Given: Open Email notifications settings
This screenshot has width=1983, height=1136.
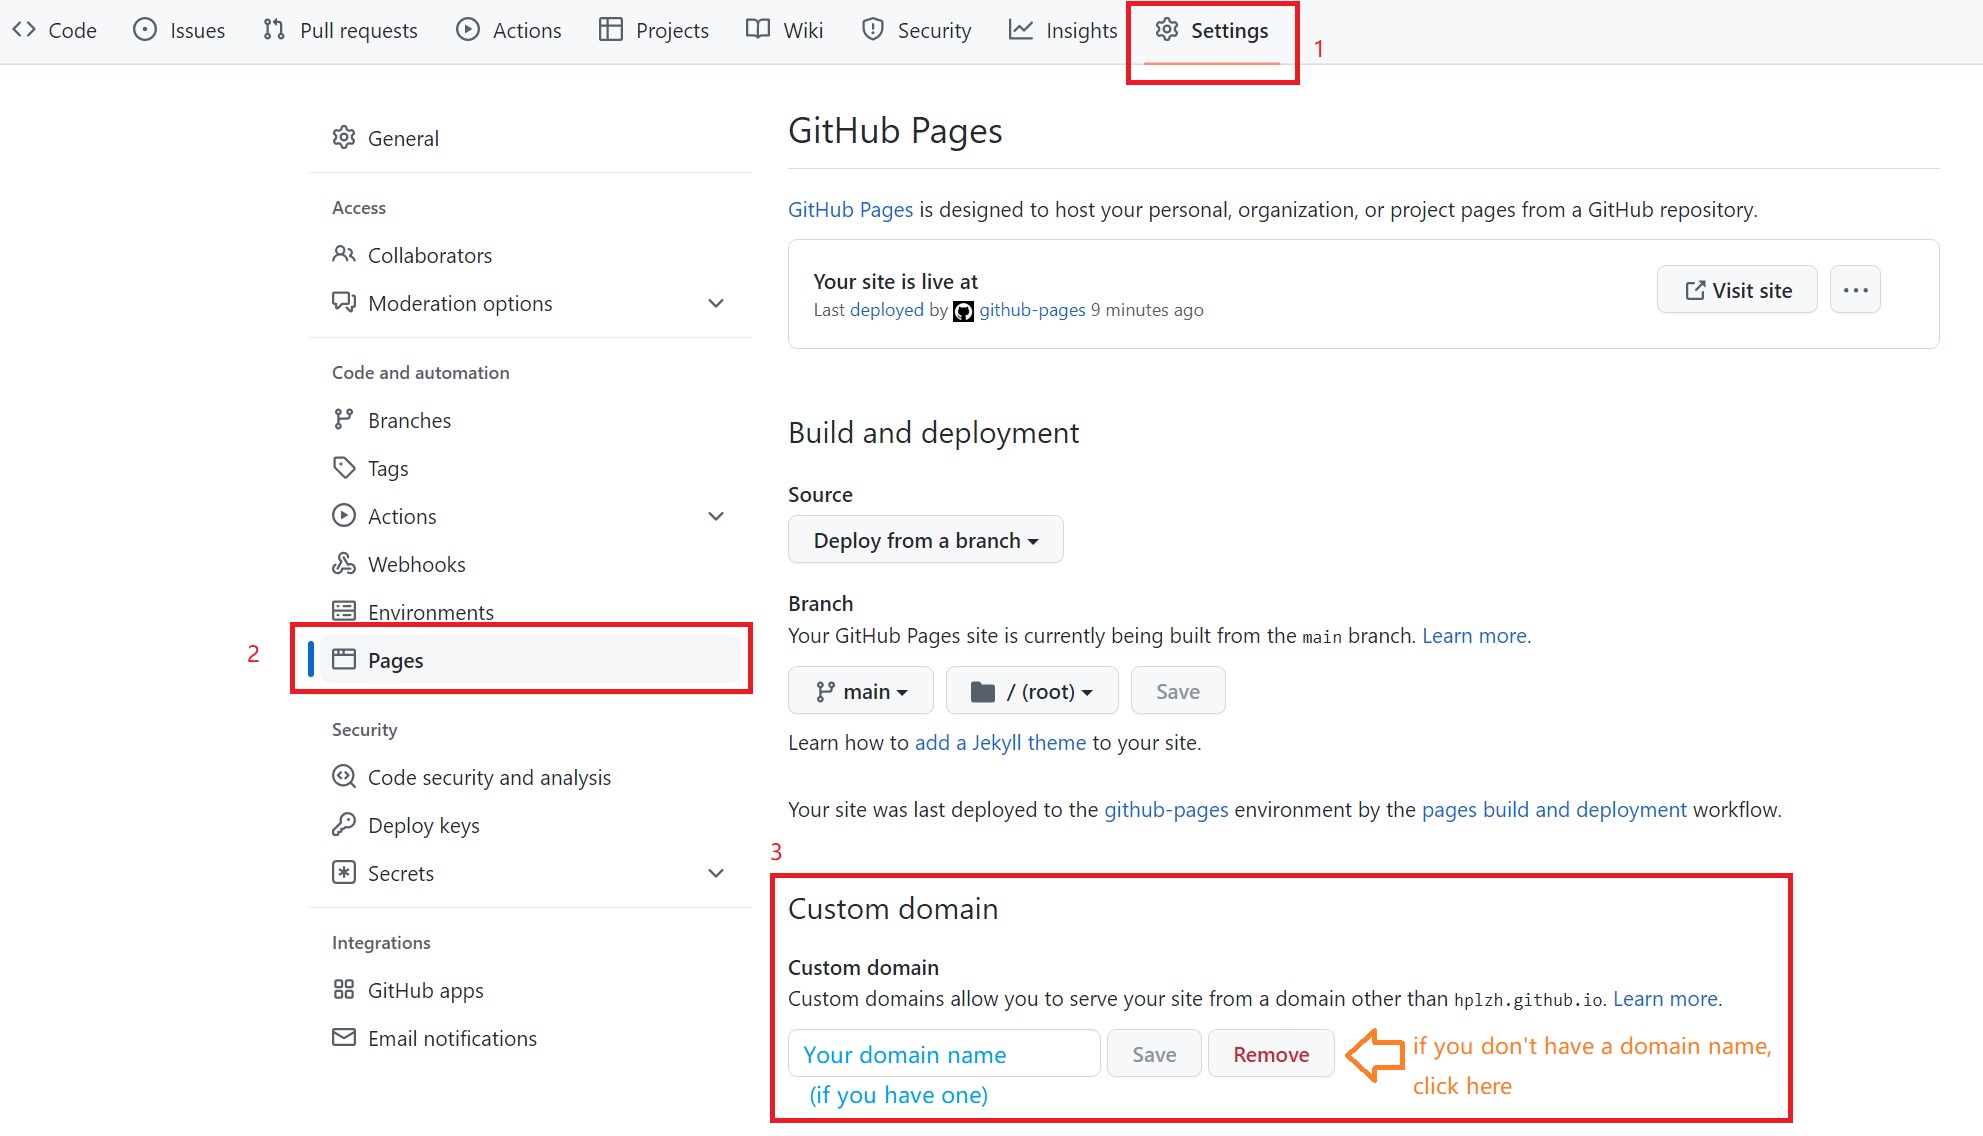Looking at the screenshot, I should tap(530, 1038).
